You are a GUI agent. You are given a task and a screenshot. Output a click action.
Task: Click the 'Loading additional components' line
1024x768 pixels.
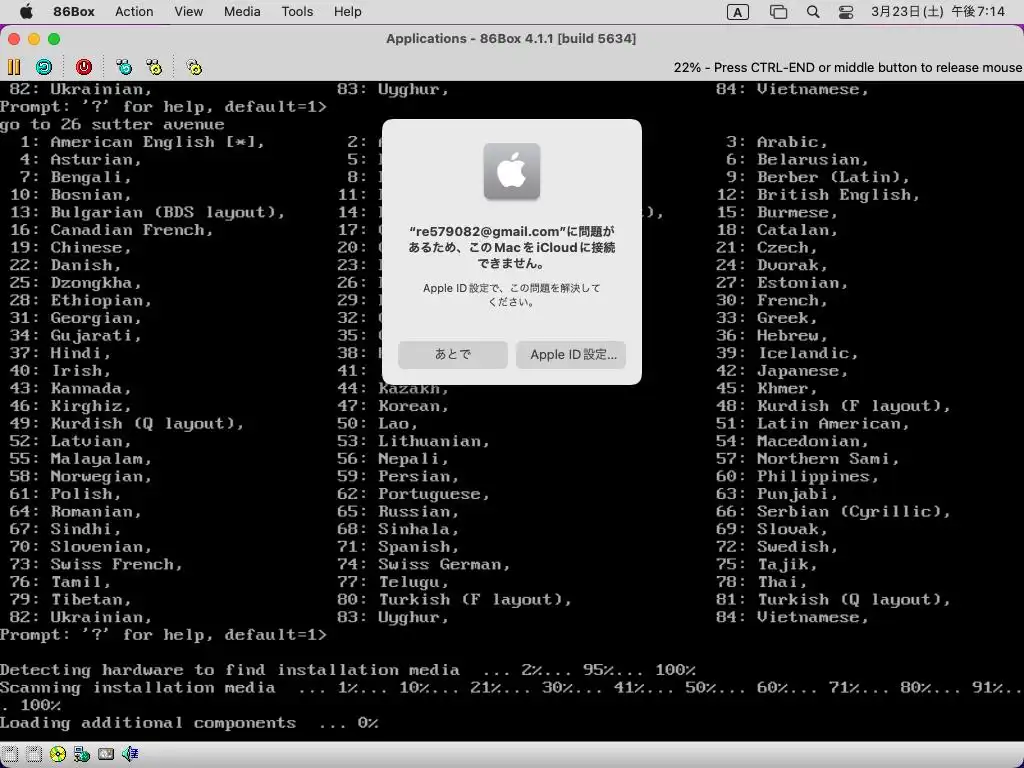[x=189, y=723]
